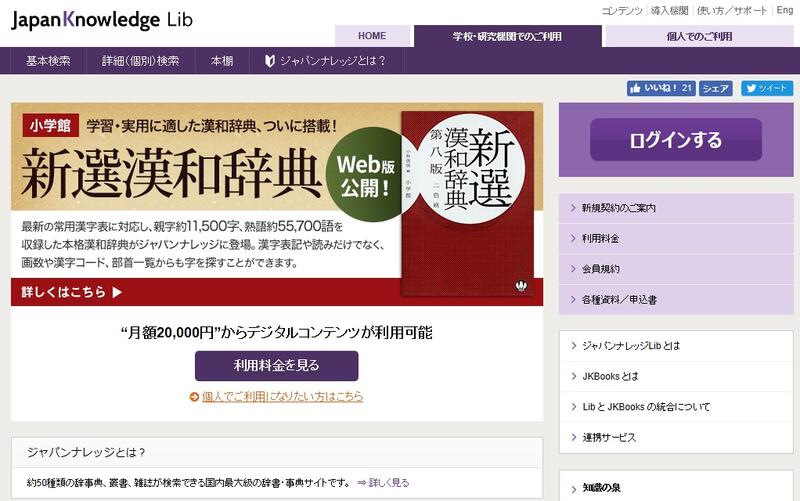800x501 pixels.
Task: Switch language via the Eng link
Action: (x=784, y=10)
